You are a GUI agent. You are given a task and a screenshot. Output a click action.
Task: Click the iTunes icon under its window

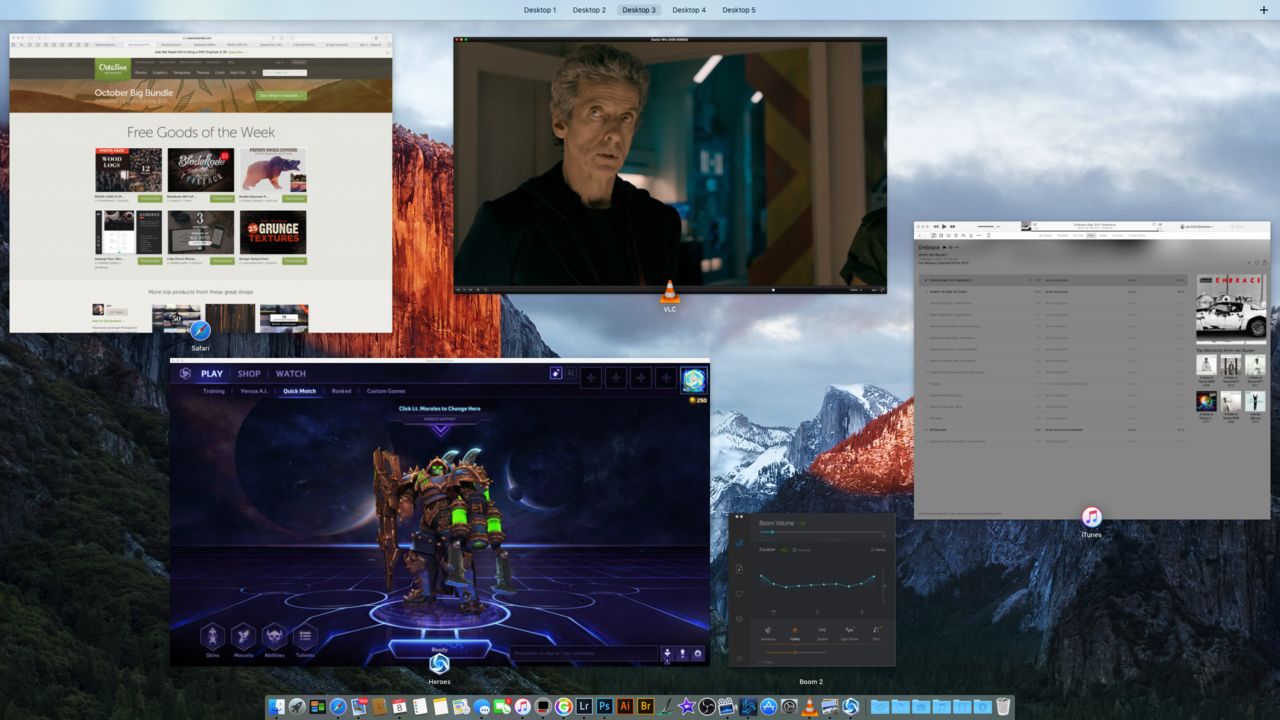pyautogui.click(x=1091, y=517)
